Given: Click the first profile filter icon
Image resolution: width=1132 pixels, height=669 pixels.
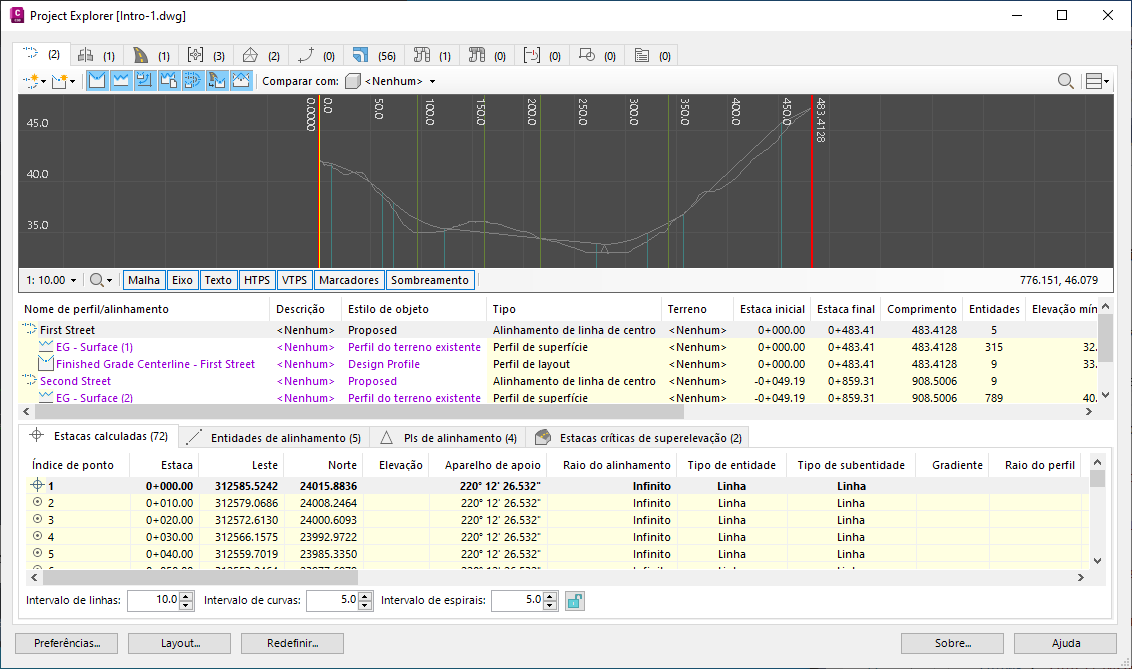Looking at the screenshot, I should (x=97, y=81).
